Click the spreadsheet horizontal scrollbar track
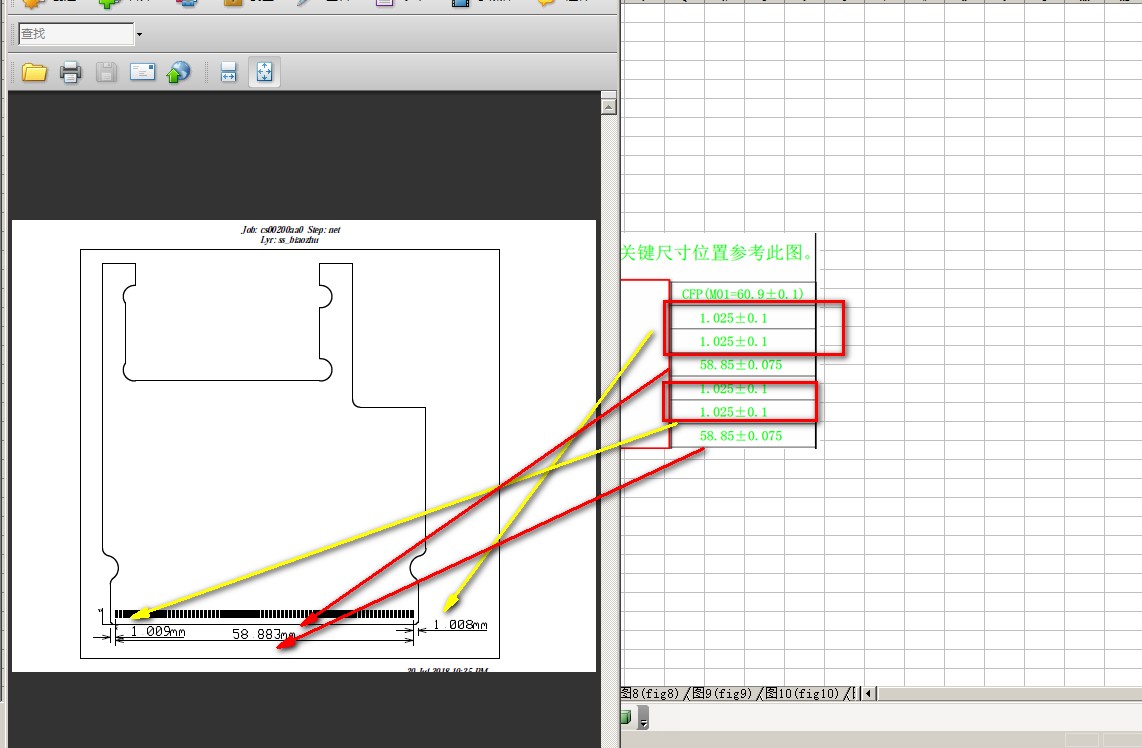Viewport: 1142px width, 748px height. 1009,693
